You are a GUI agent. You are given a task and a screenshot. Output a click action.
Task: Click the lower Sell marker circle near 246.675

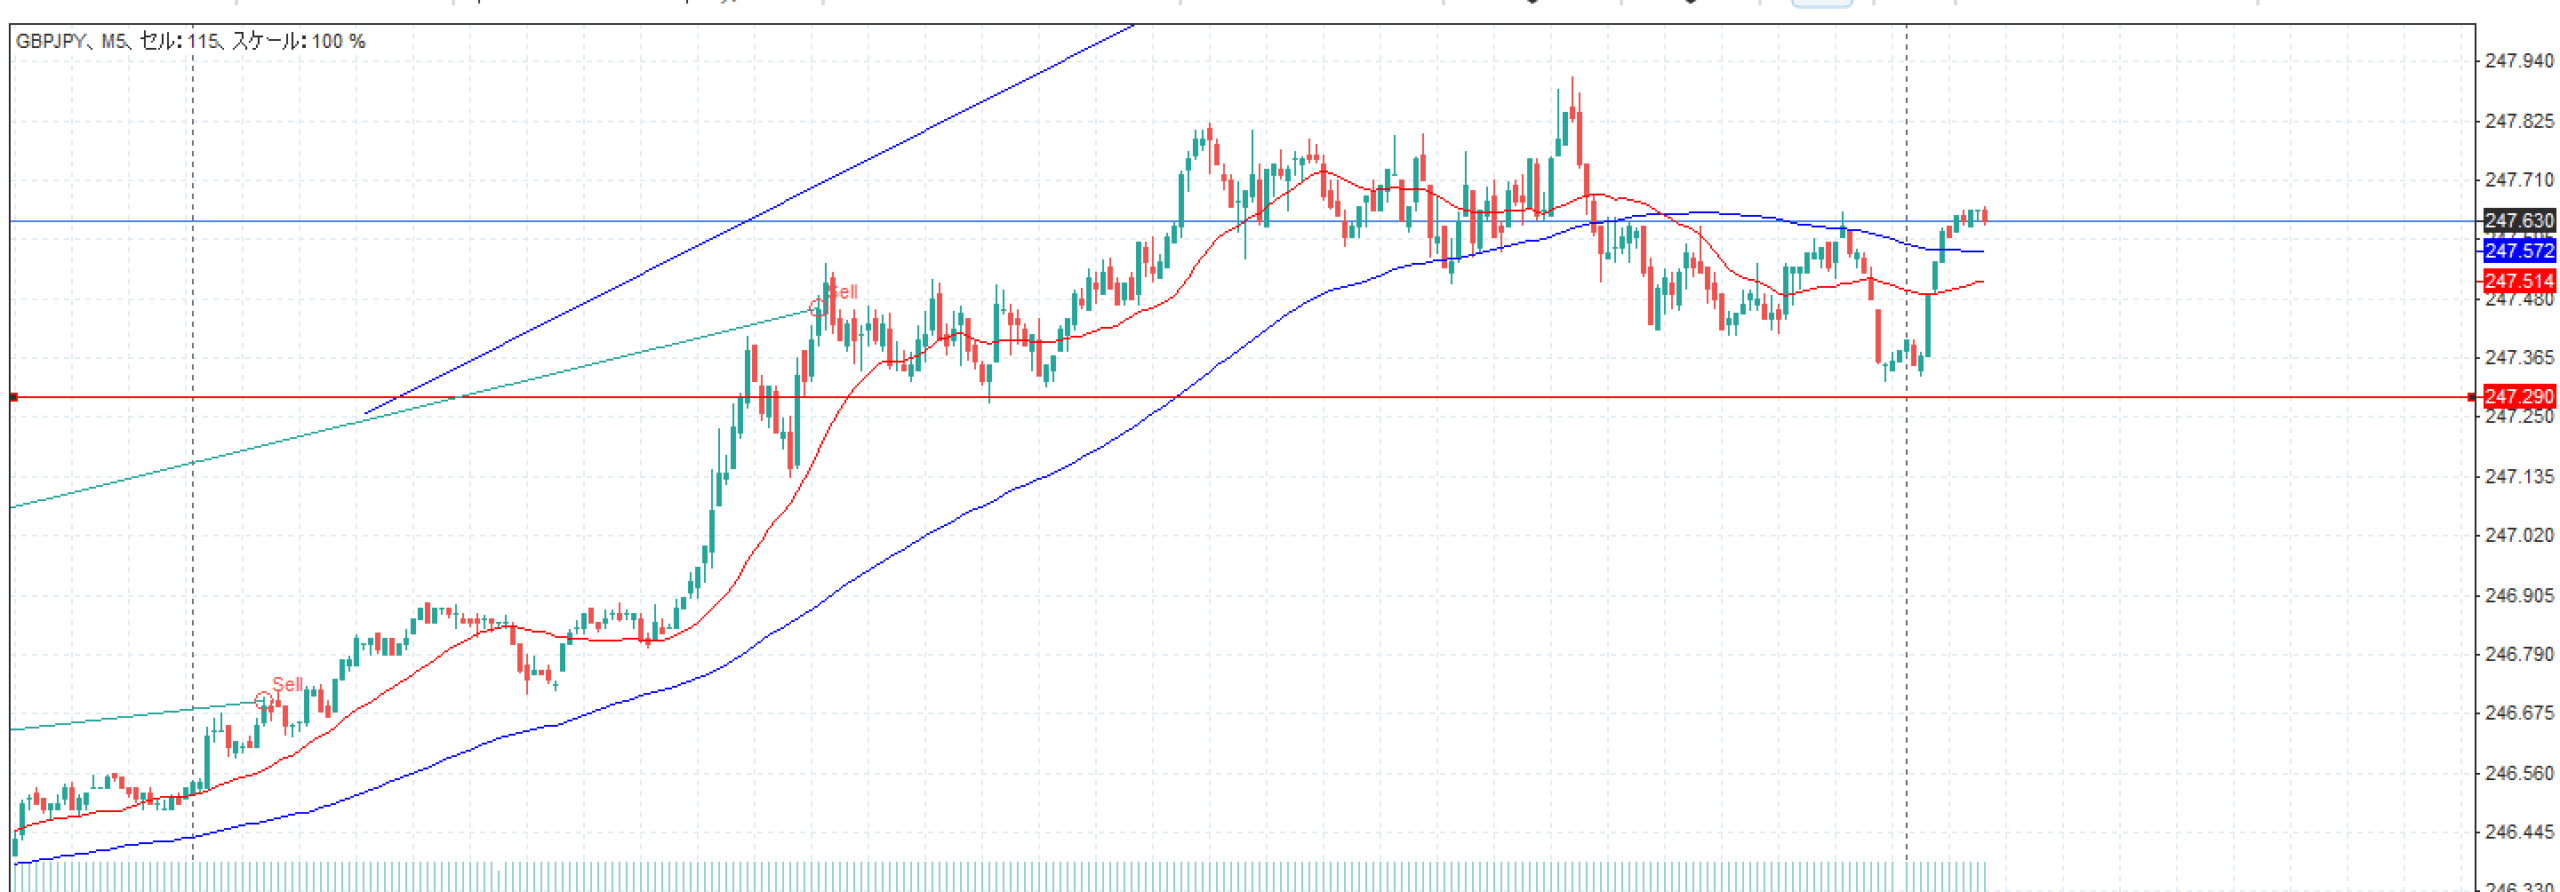tap(262, 701)
